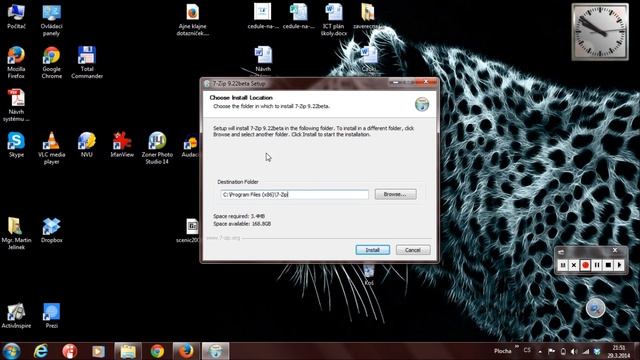Viewport: 640px width, 360px height.
Task: Switch to Firefox in the taskbar
Action: [x=186, y=351]
